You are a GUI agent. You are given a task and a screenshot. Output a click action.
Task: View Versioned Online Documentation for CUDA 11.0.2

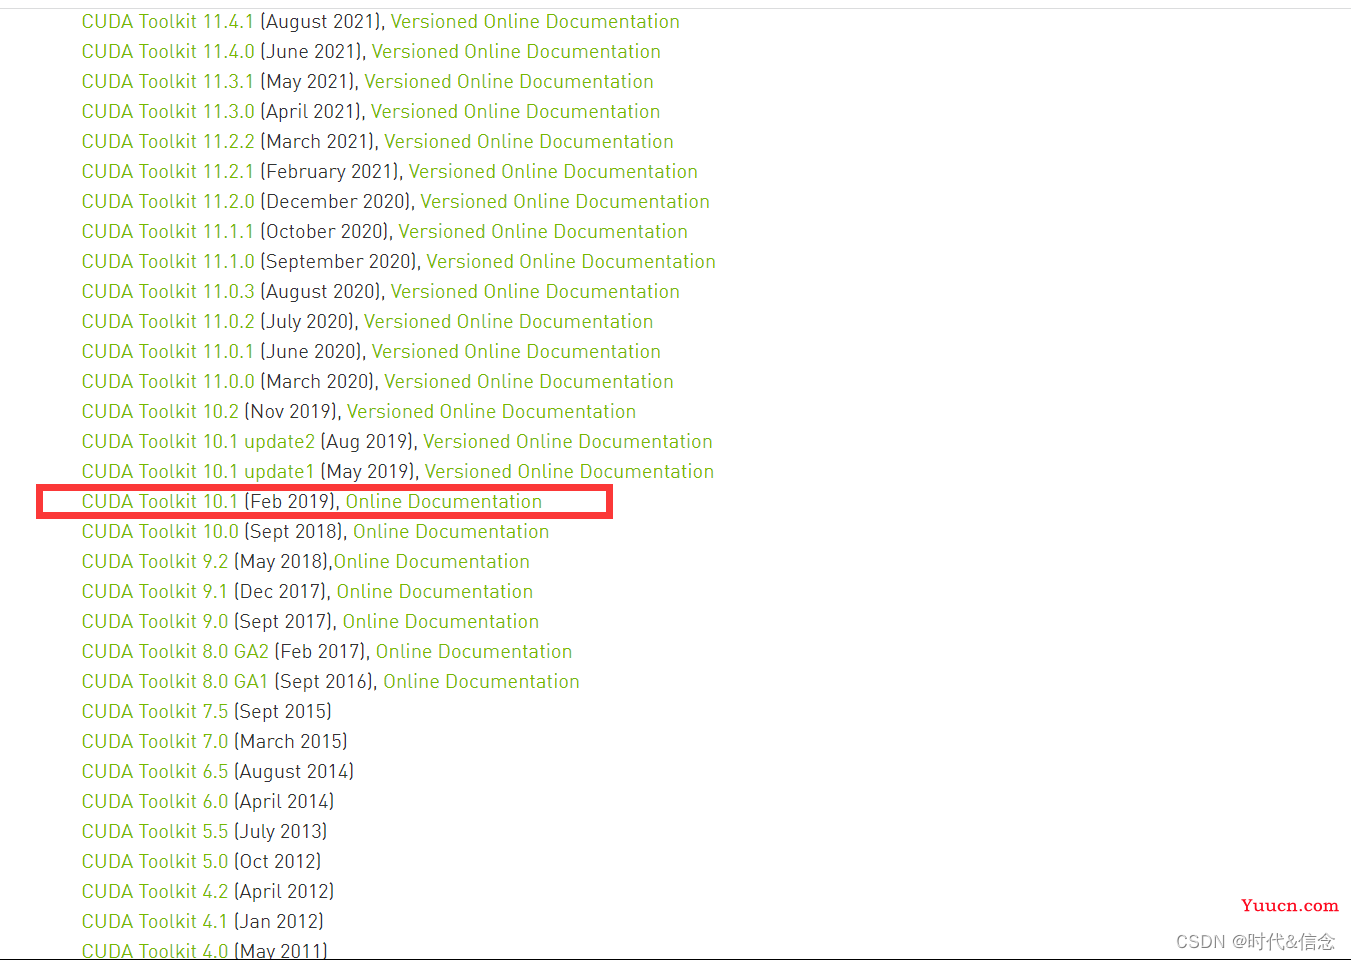[509, 321]
